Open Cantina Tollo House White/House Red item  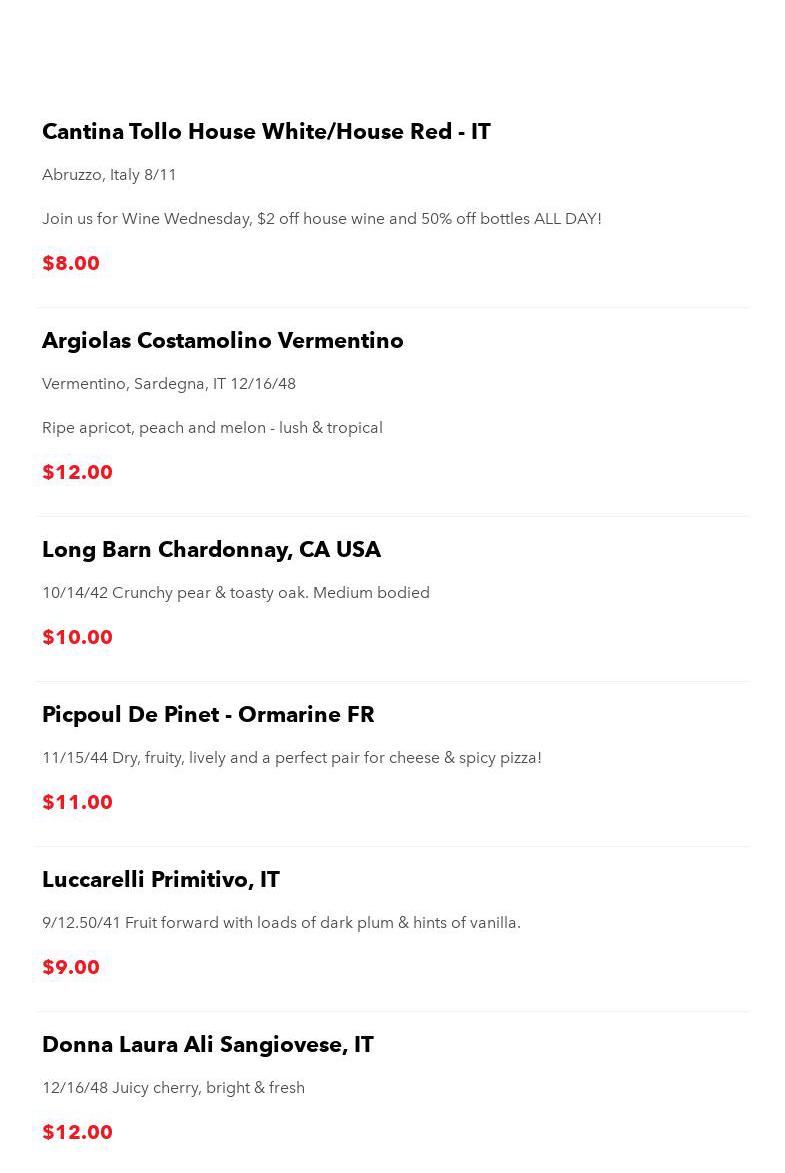tap(266, 132)
